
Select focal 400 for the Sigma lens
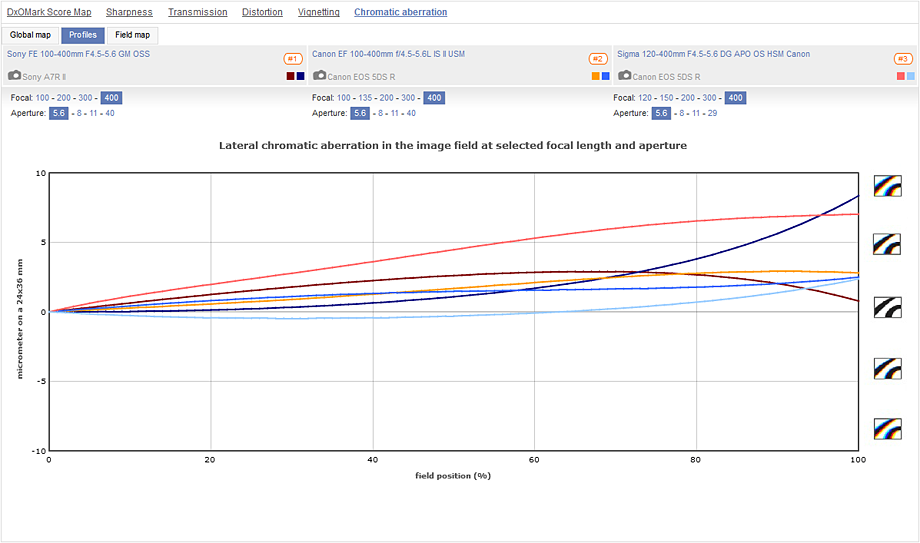pos(736,98)
